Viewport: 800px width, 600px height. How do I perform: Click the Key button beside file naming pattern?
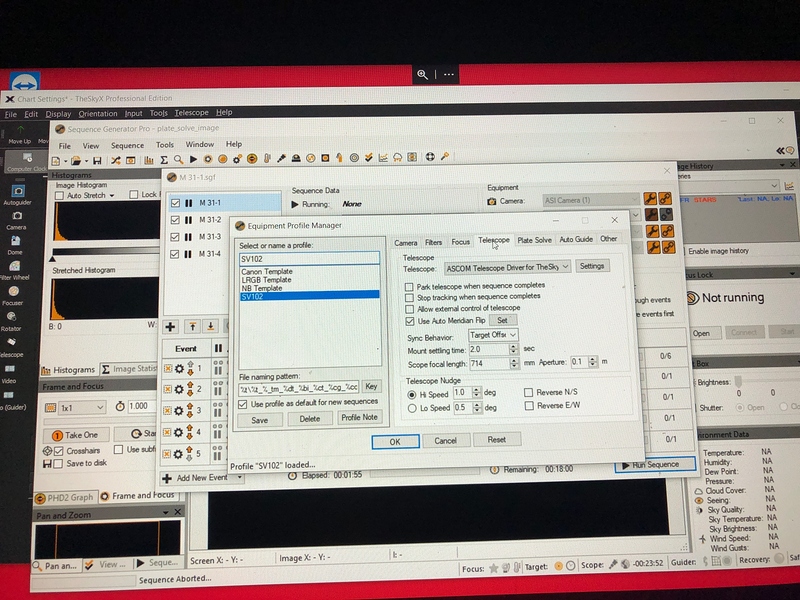(x=371, y=387)
